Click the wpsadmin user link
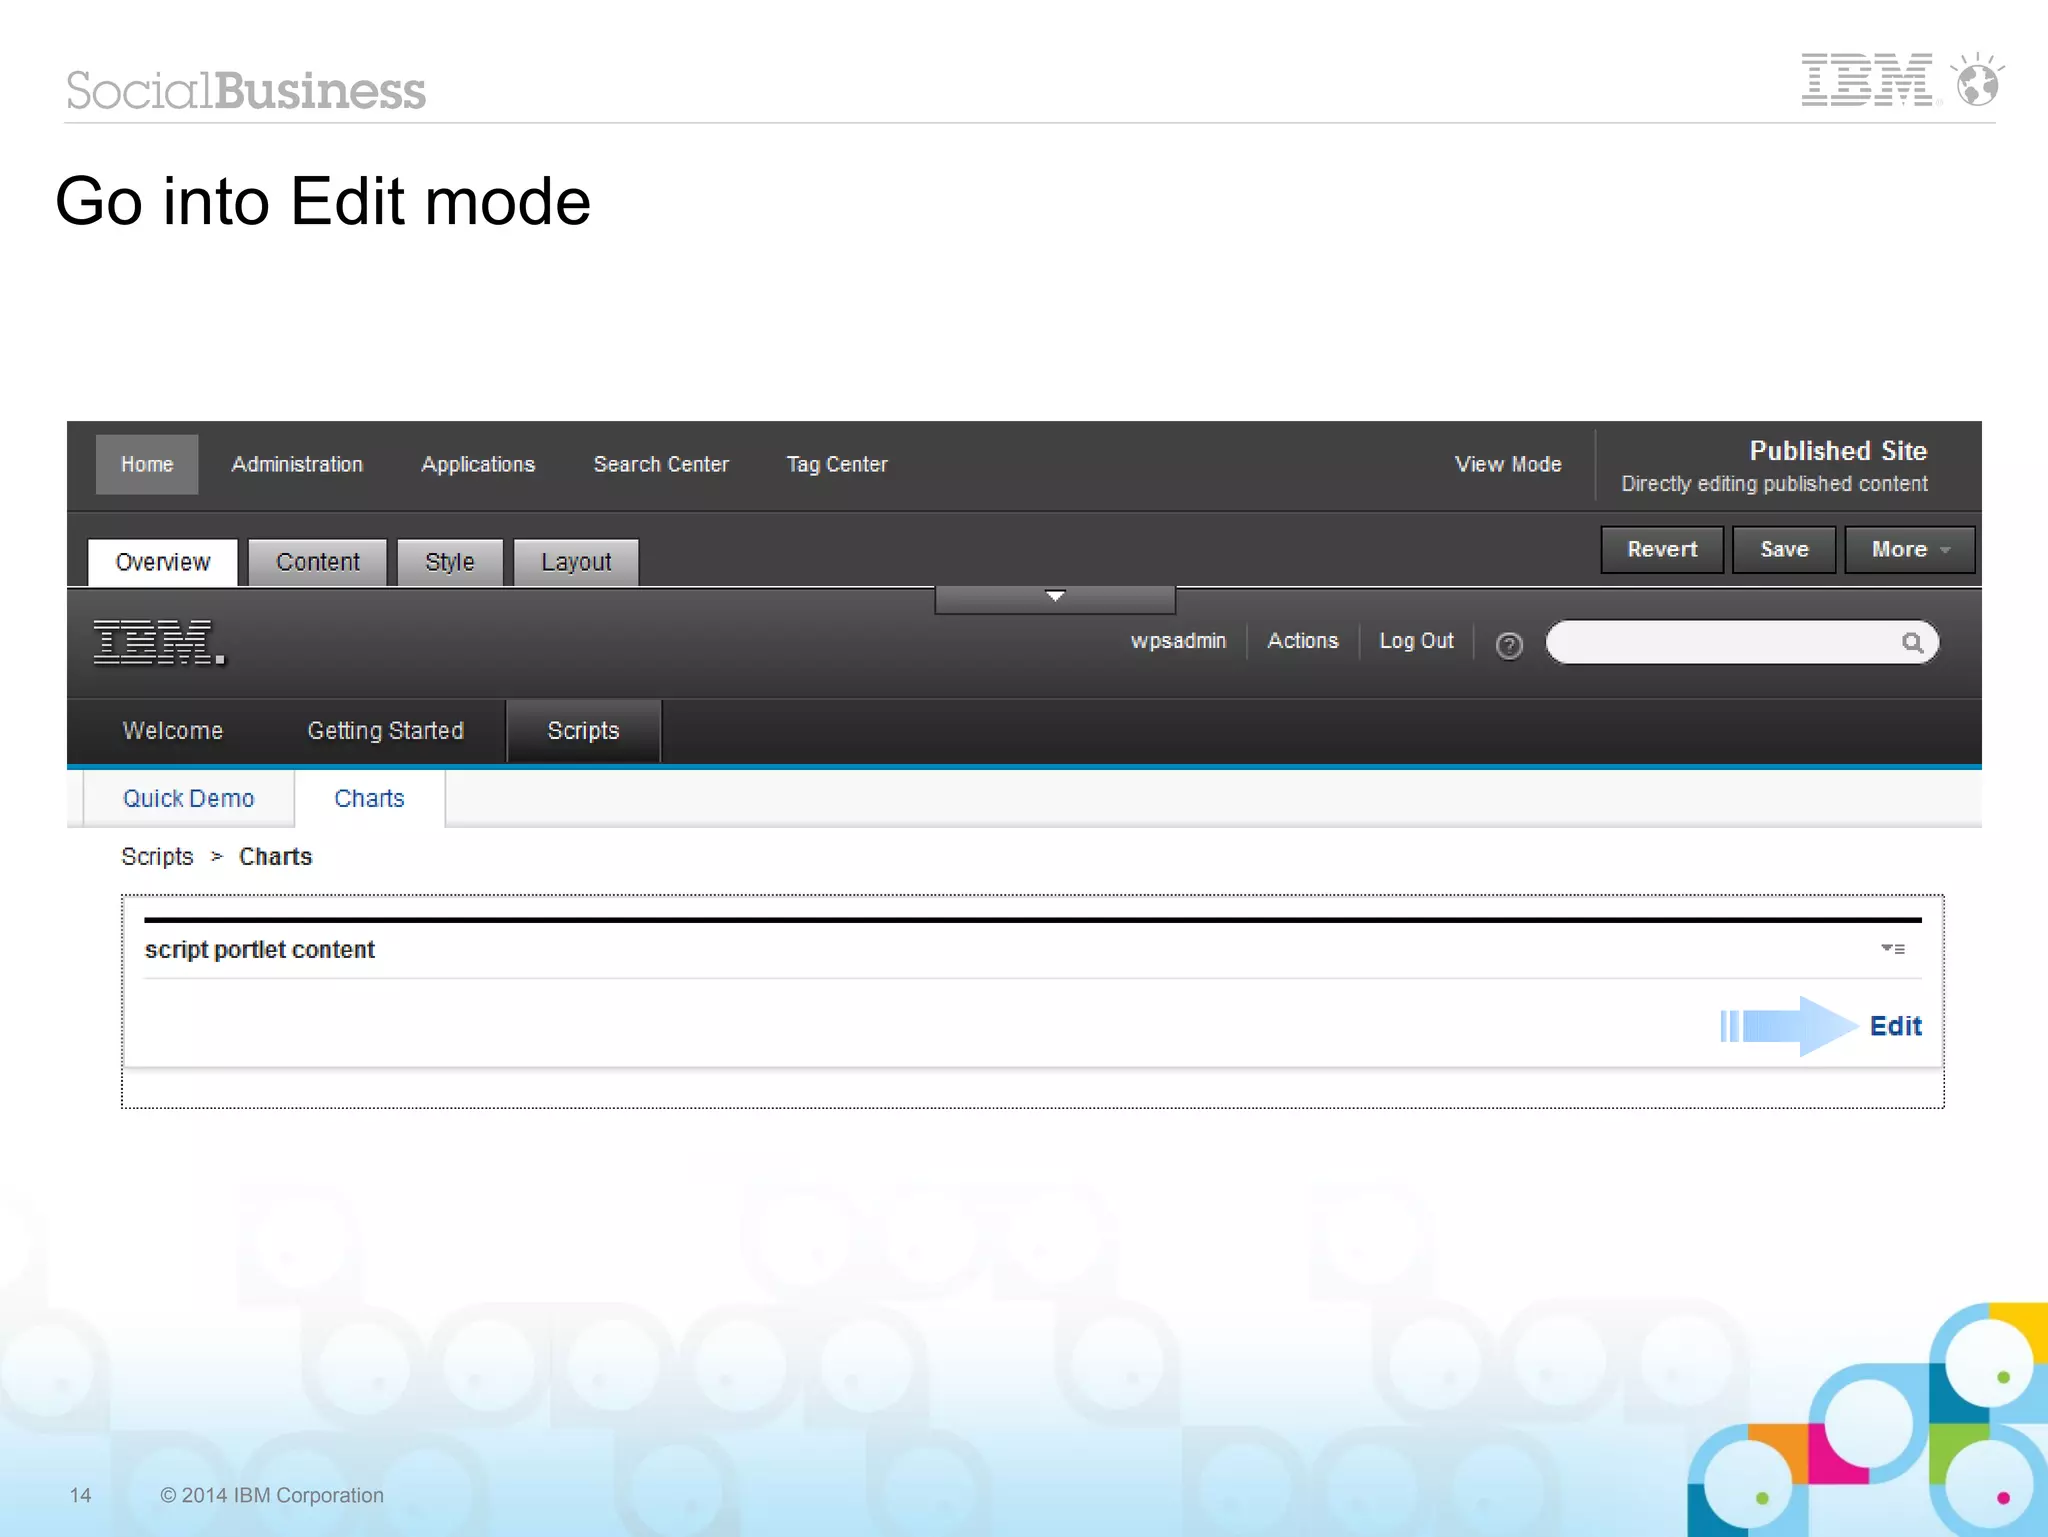The width and height of the screenshot is (2048, 1537). point(1178,641)
